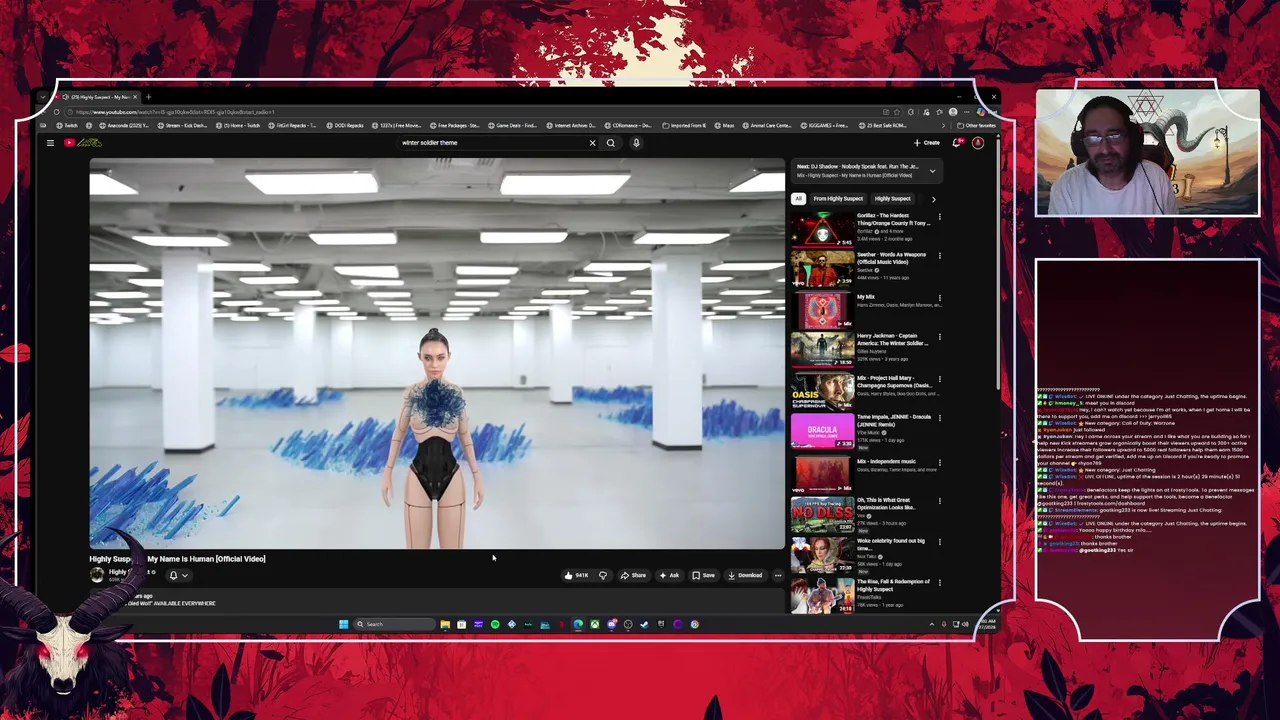1280x720 pixels.
Task: Click the Create button
Action: (x=927, y=143)
